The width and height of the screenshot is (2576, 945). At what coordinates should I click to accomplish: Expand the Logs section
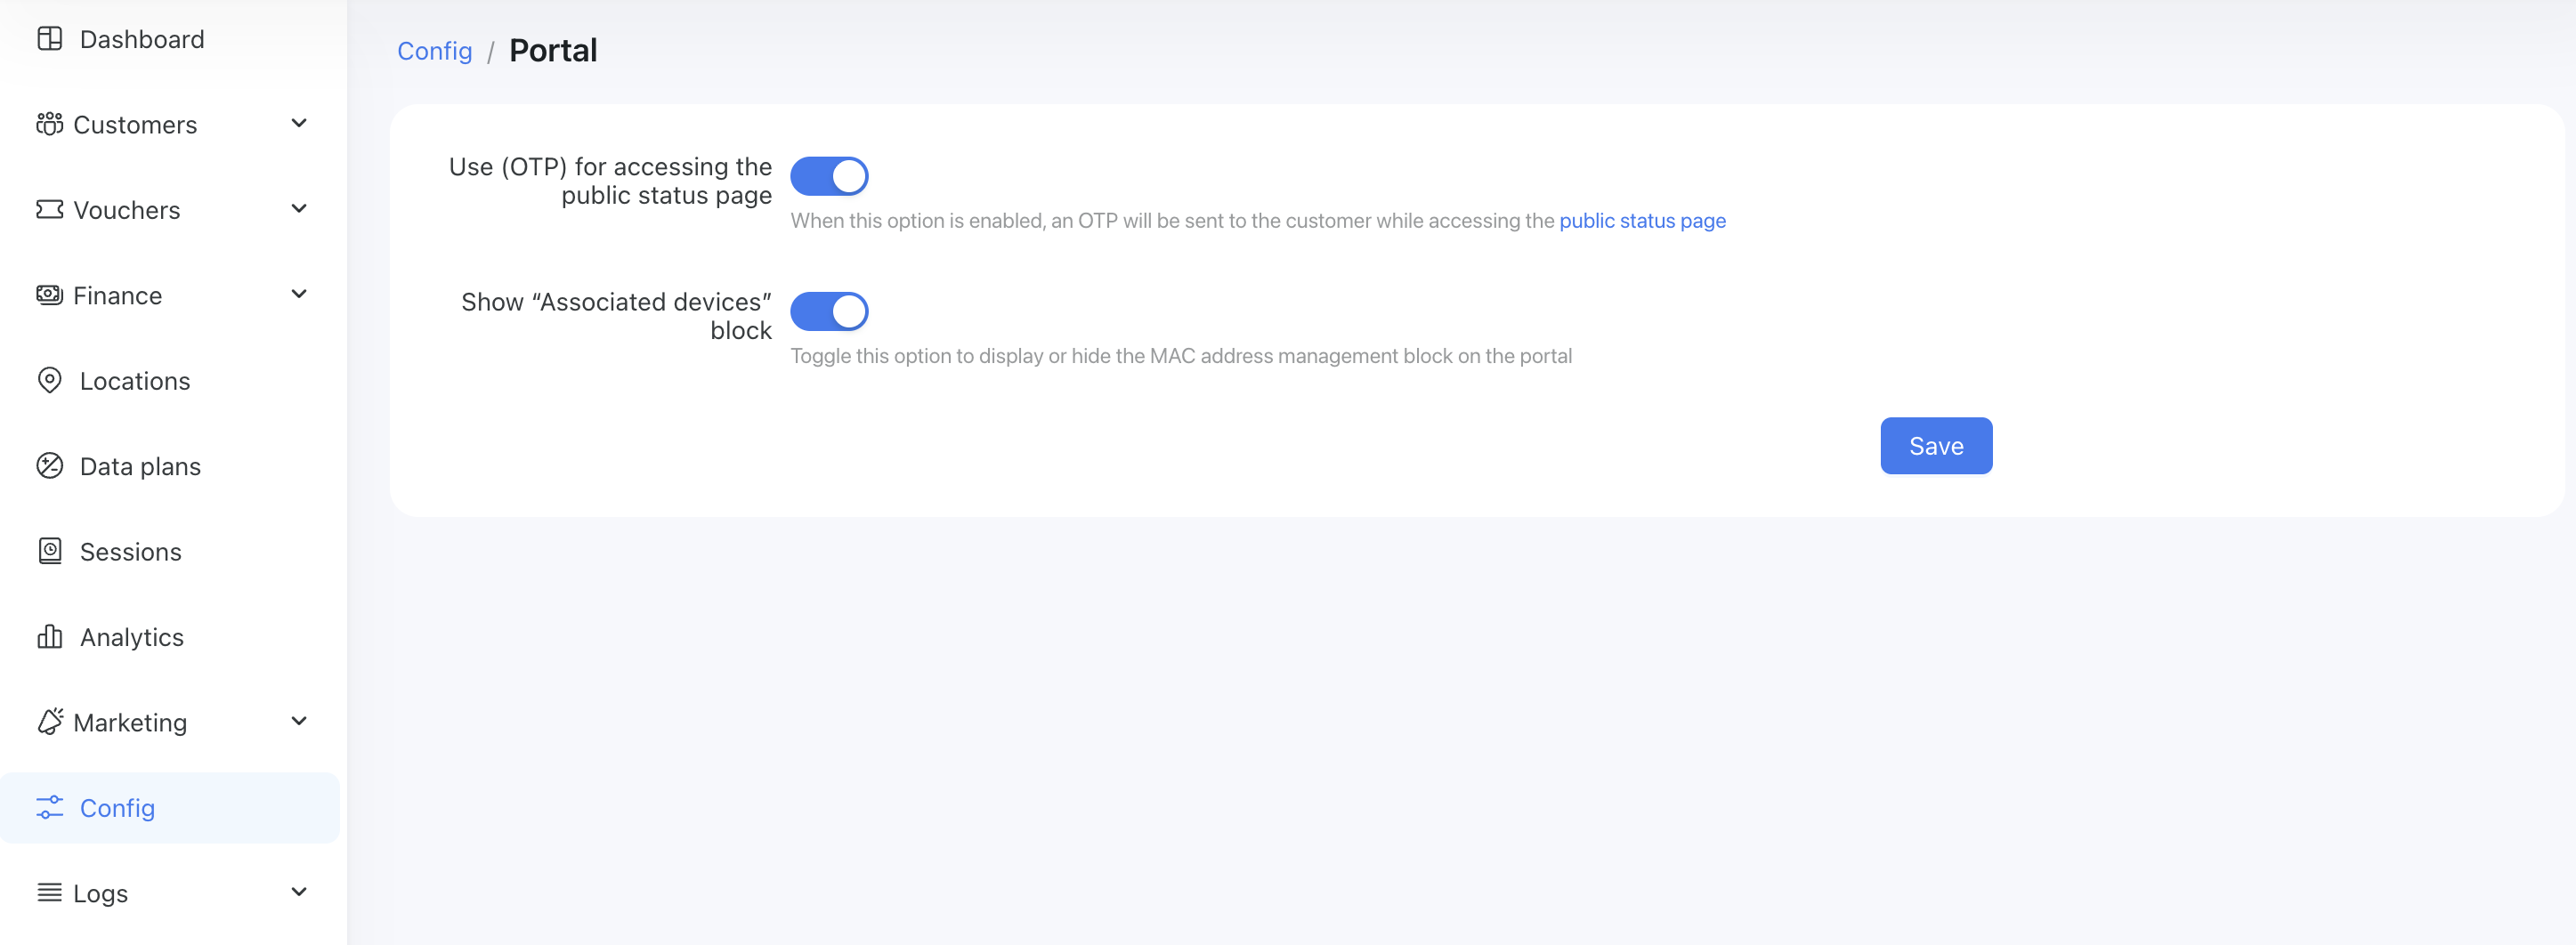[x=298, y=892]
